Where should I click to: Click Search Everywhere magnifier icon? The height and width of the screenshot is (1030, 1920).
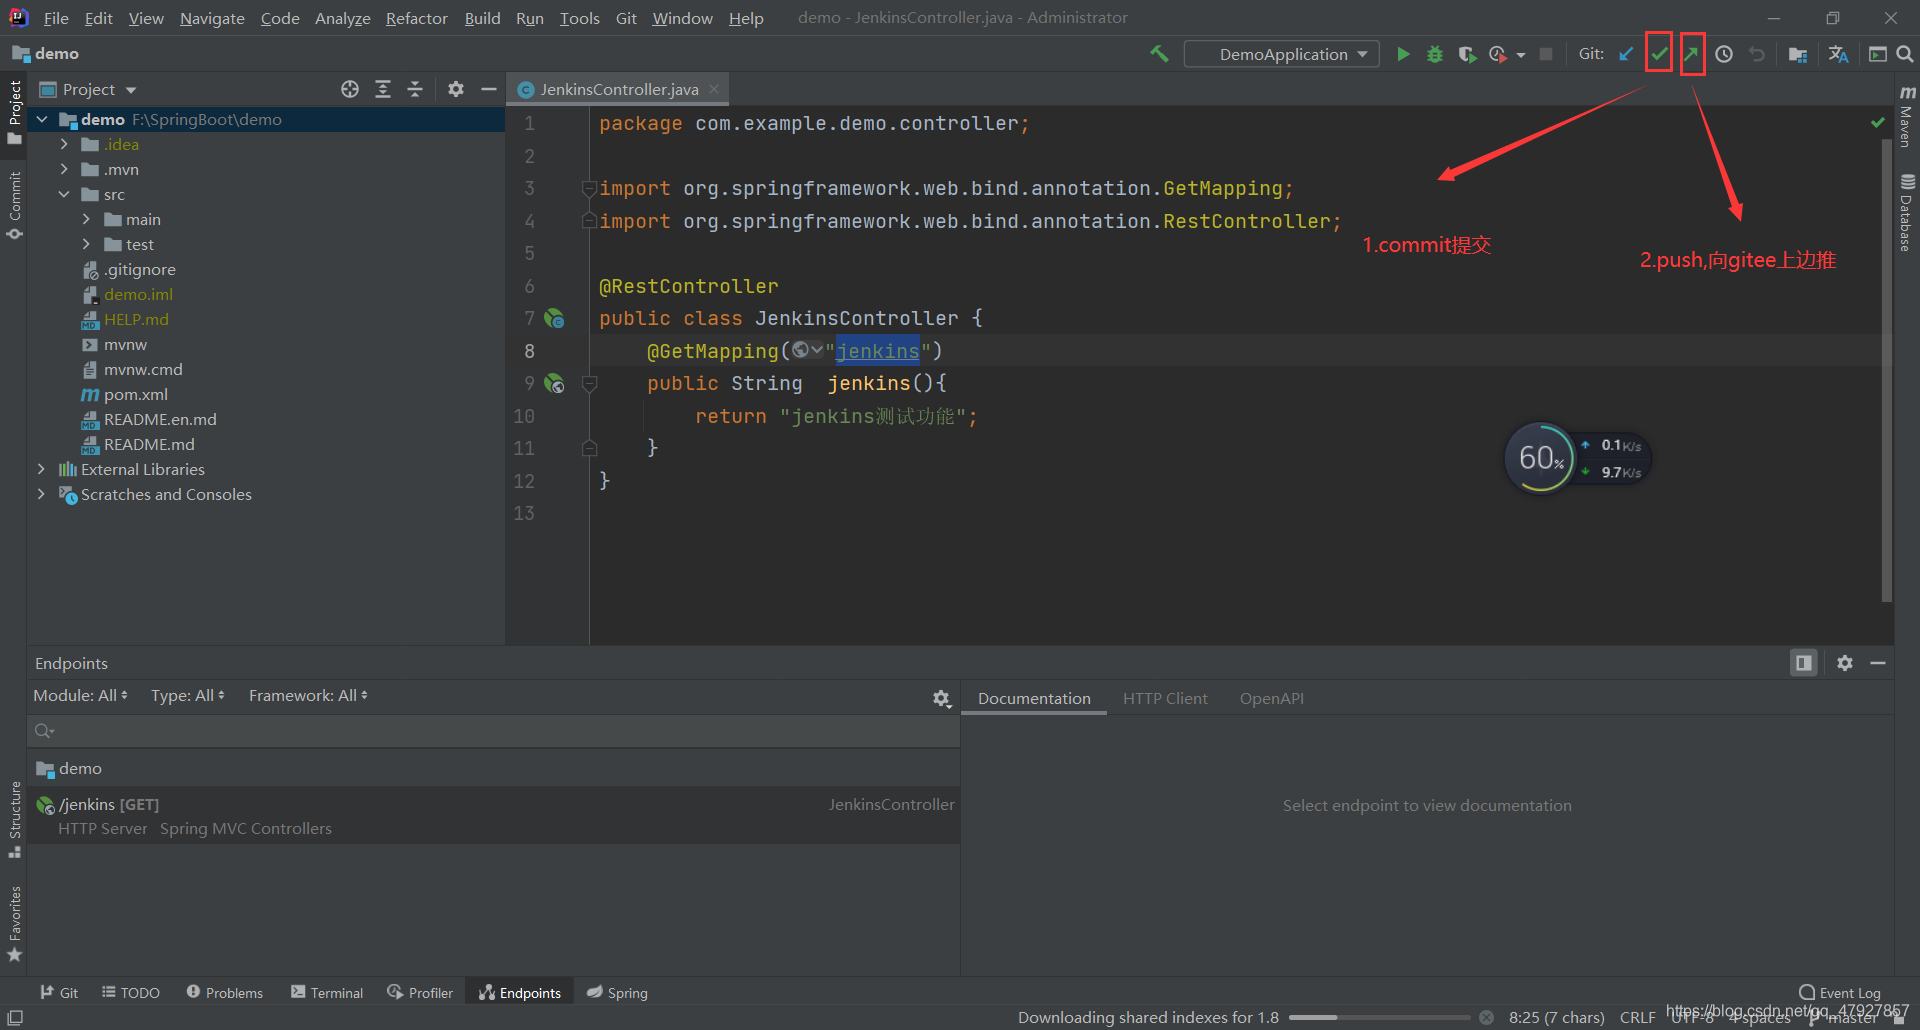point(1905,54)
